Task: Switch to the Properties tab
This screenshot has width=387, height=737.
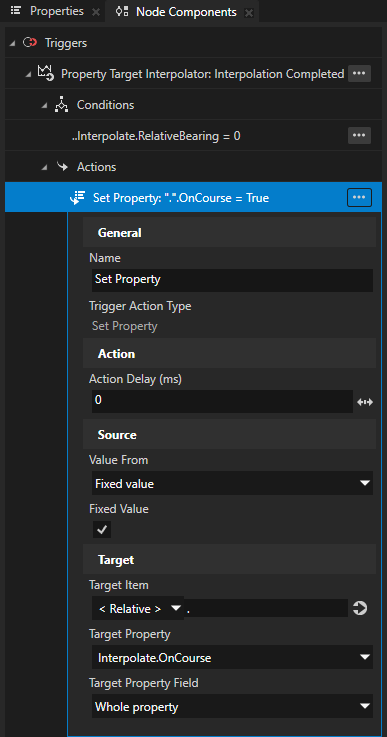Action: click(56, 11)
